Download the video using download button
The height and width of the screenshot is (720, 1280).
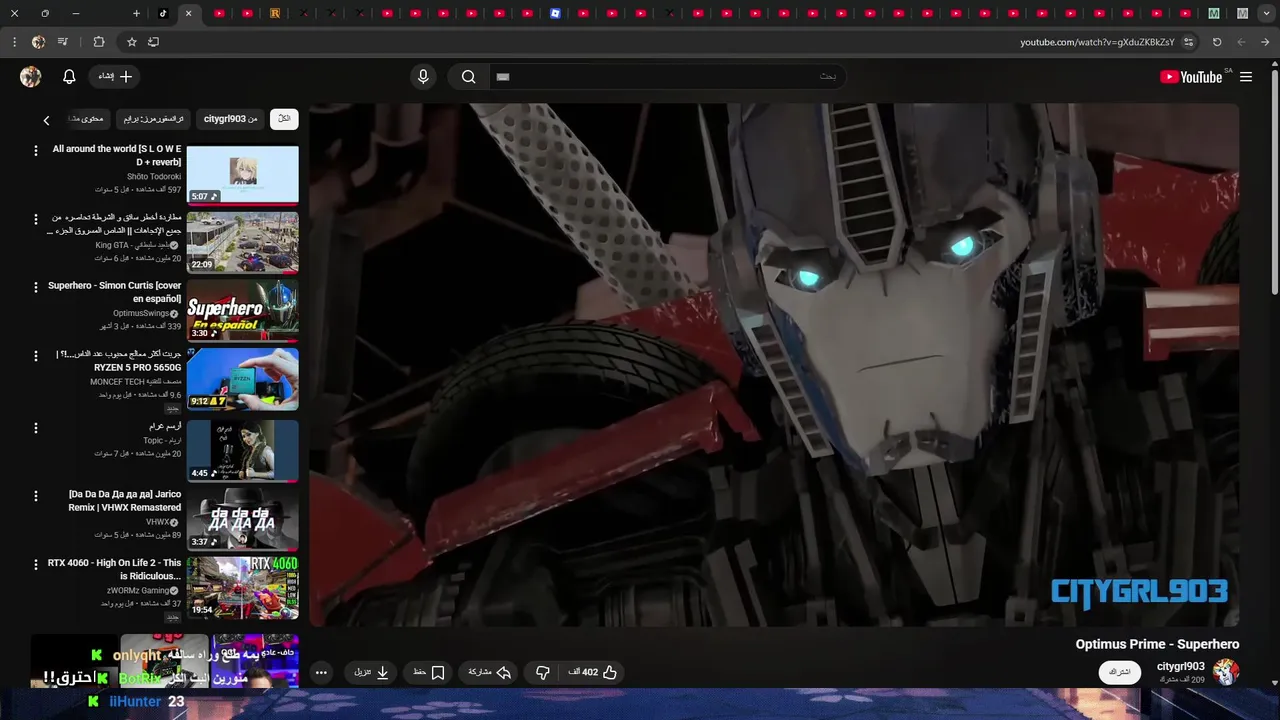click(x=371, y=672)
